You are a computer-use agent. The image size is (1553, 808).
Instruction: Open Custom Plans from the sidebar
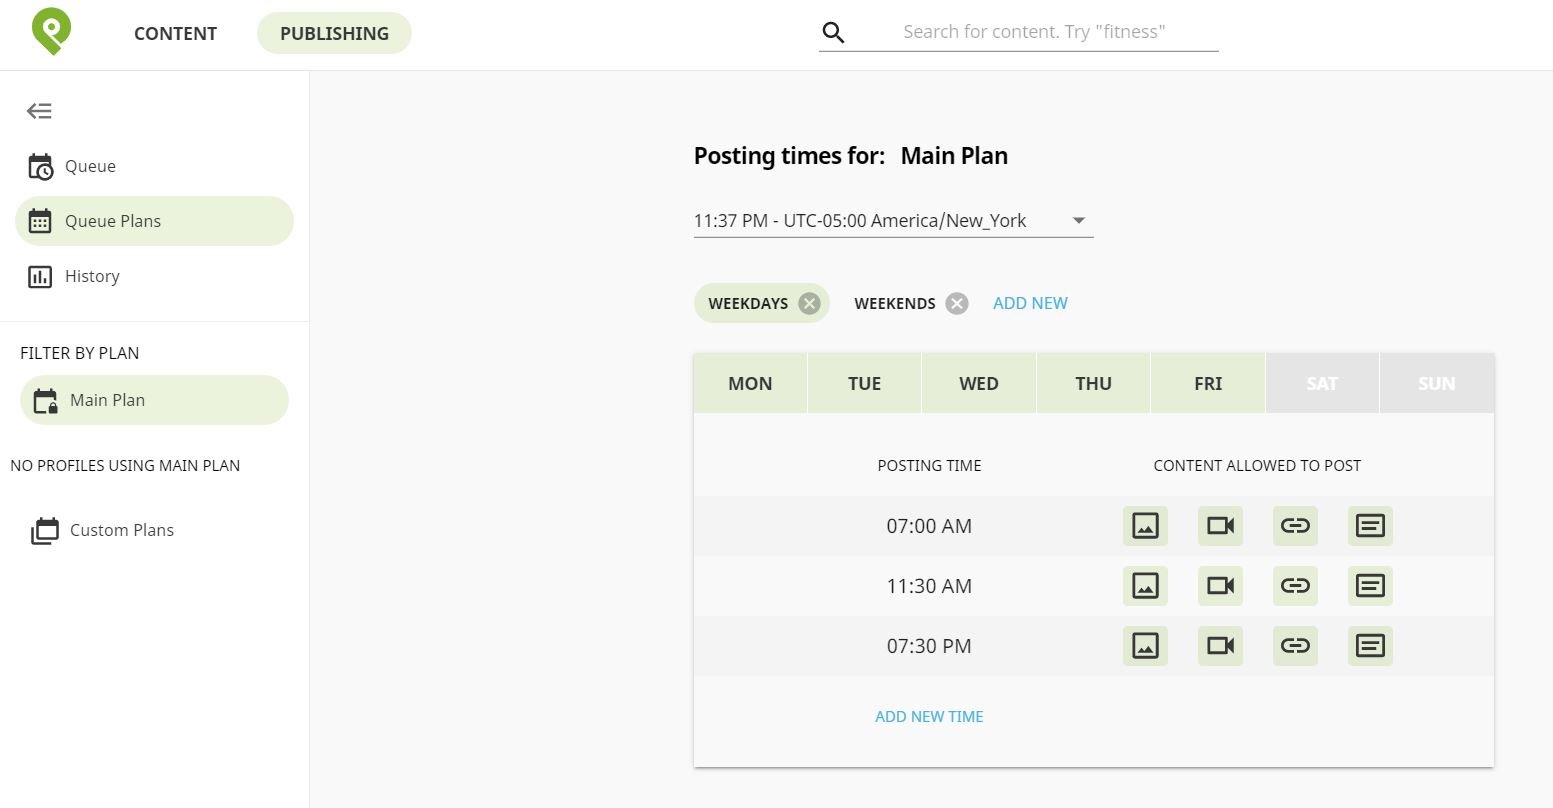121,530
